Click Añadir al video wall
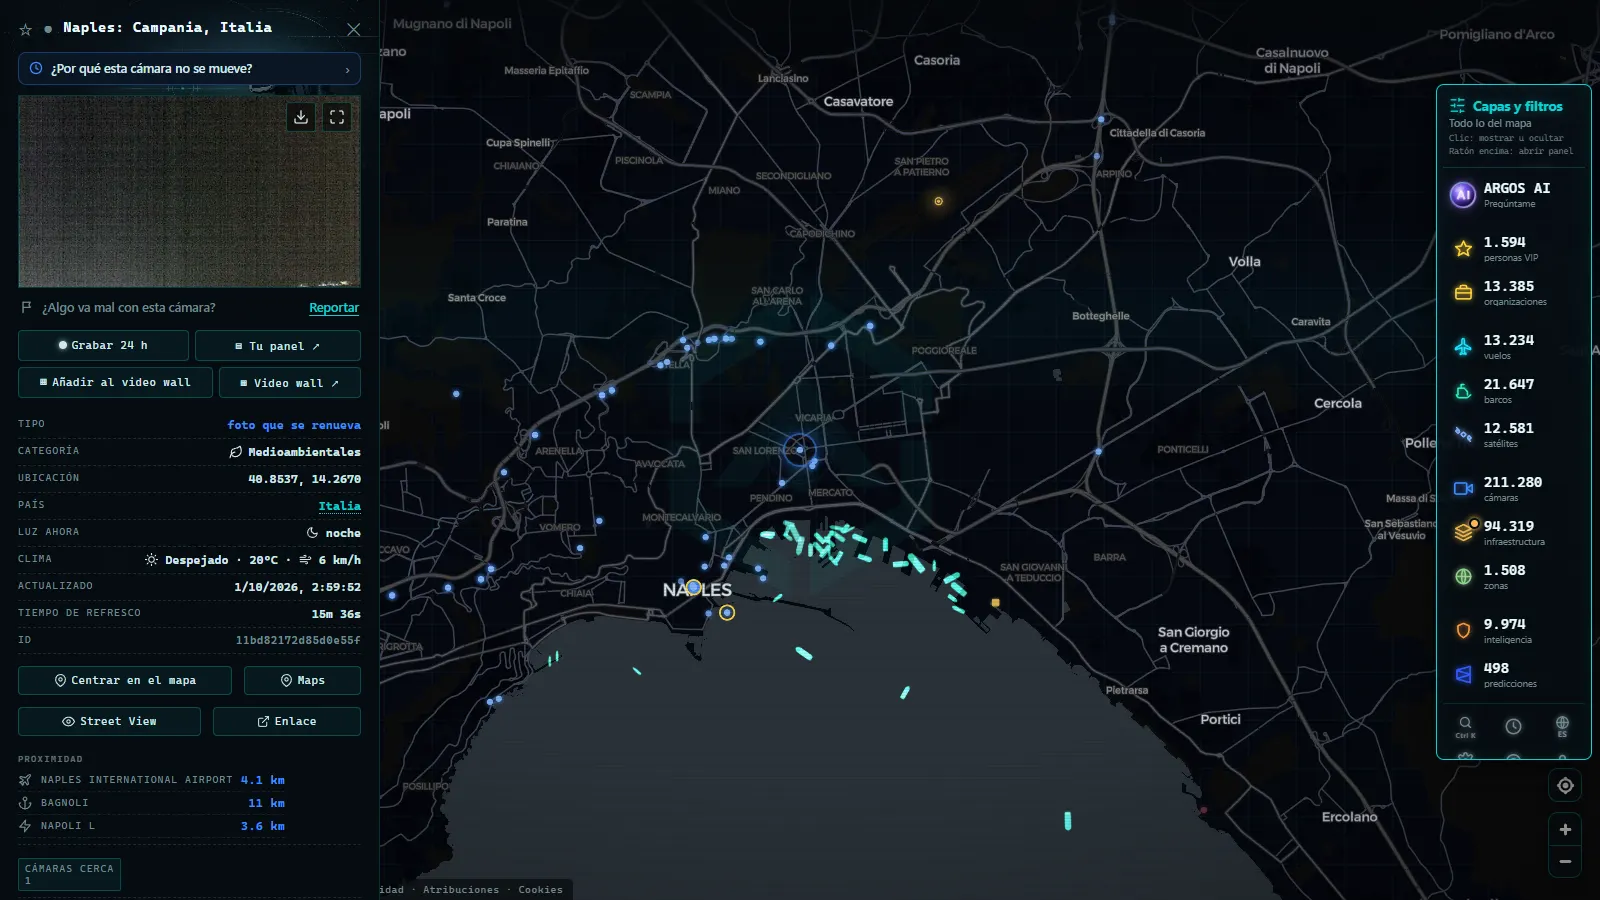This screenshot has width=1600, height=900. 115,382
